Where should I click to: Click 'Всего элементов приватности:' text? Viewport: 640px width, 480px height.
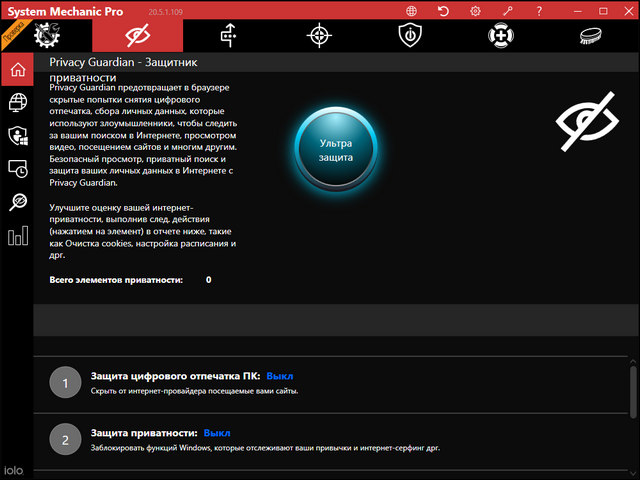[x=116, y=280]
